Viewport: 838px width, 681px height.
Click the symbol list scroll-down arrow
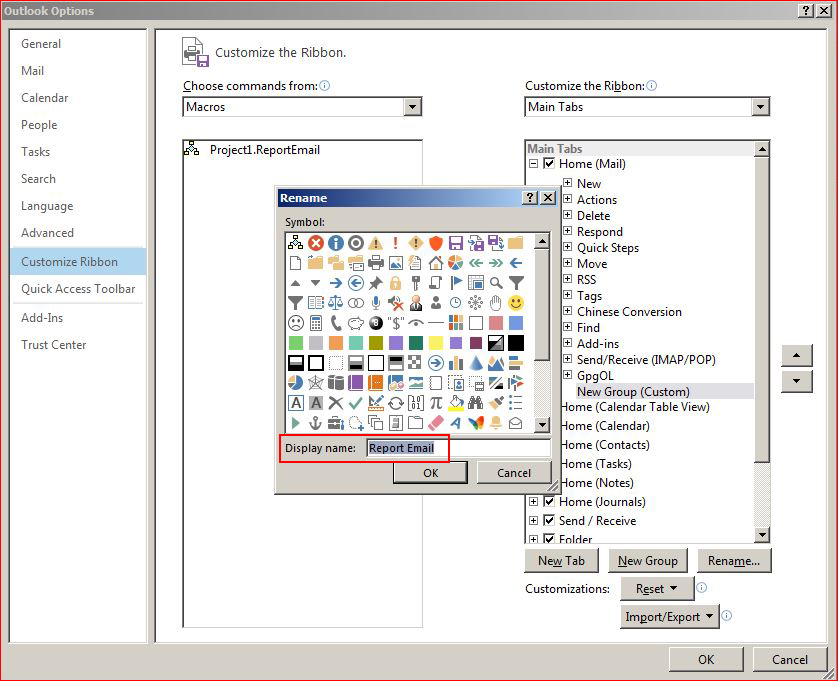(x=542, y=425)
